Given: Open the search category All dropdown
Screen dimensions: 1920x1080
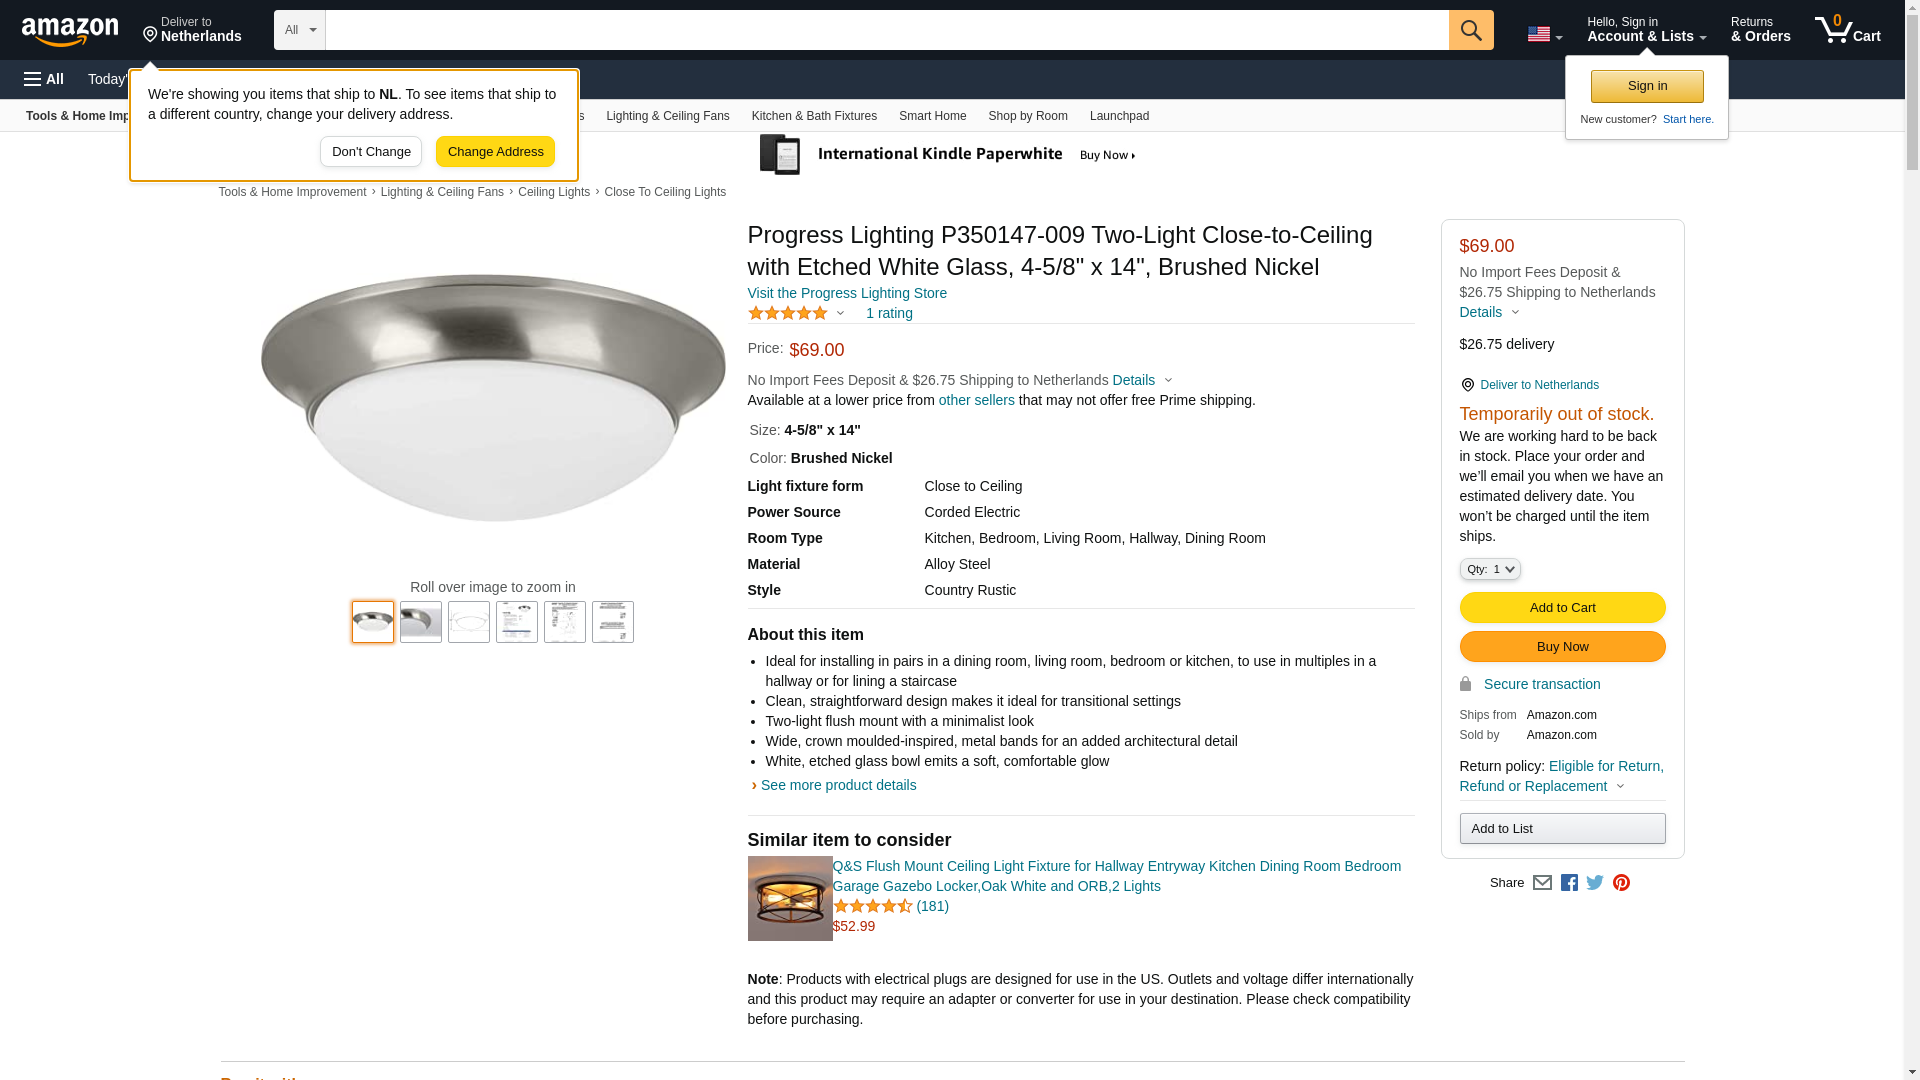Looking at the screenshot, I should coord(300,30).
